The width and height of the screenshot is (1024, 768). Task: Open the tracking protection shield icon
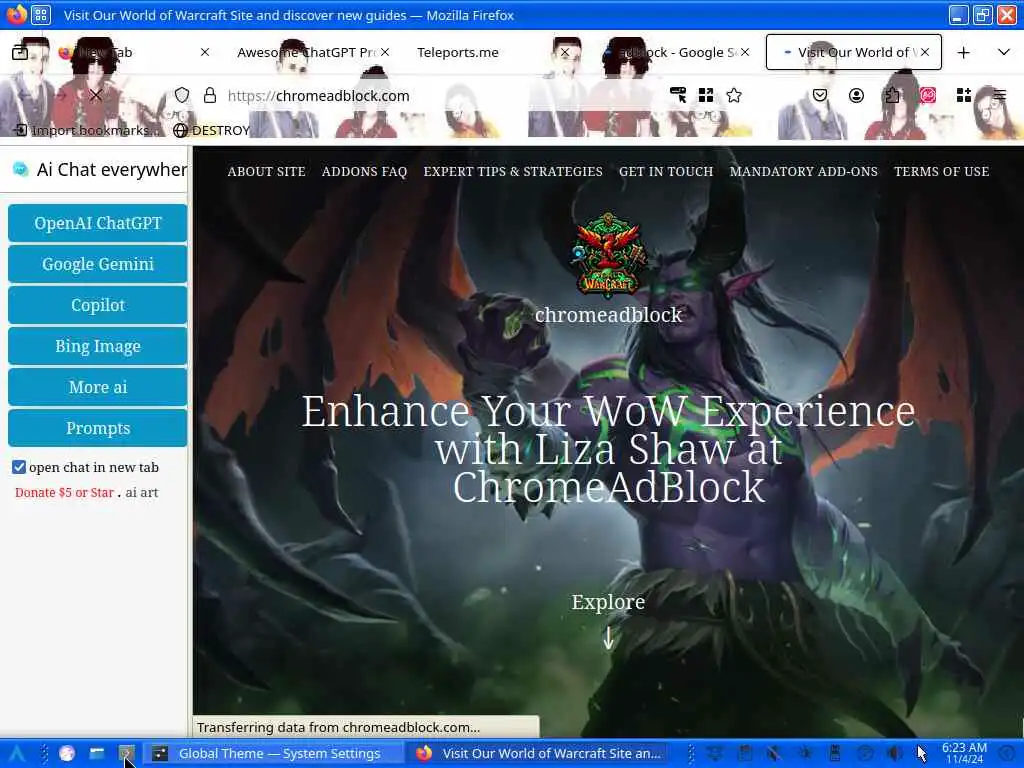(x=182, y=95)
